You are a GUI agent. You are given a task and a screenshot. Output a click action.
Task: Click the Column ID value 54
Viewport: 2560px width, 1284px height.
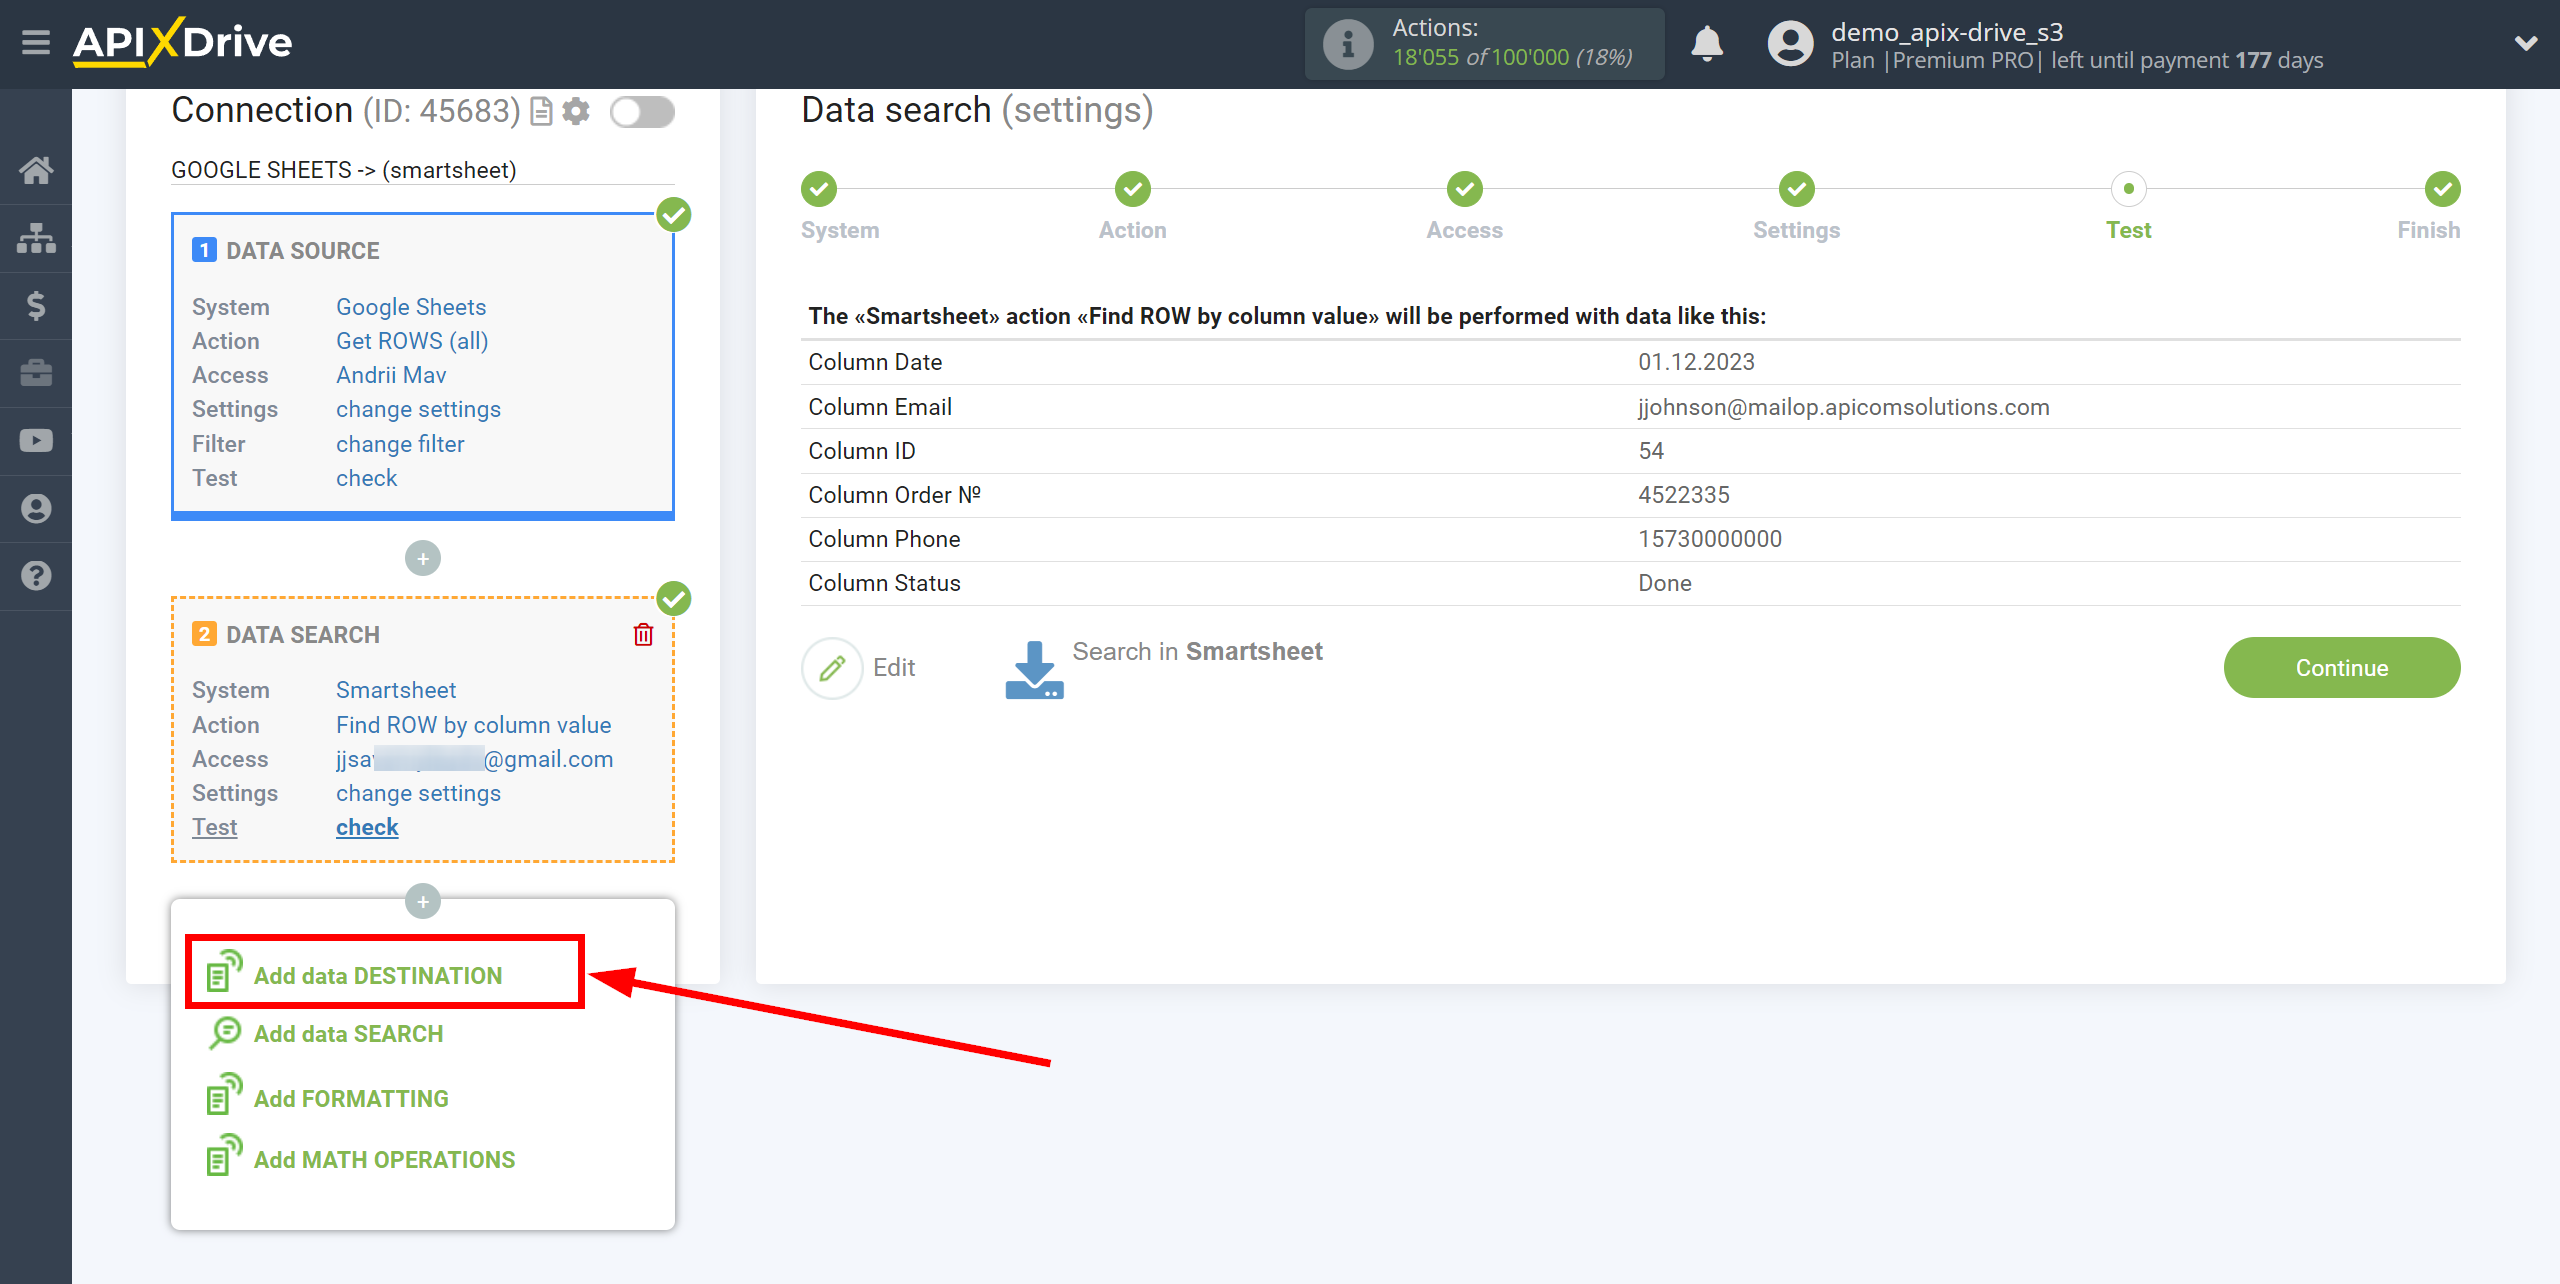click(1651, 451)
